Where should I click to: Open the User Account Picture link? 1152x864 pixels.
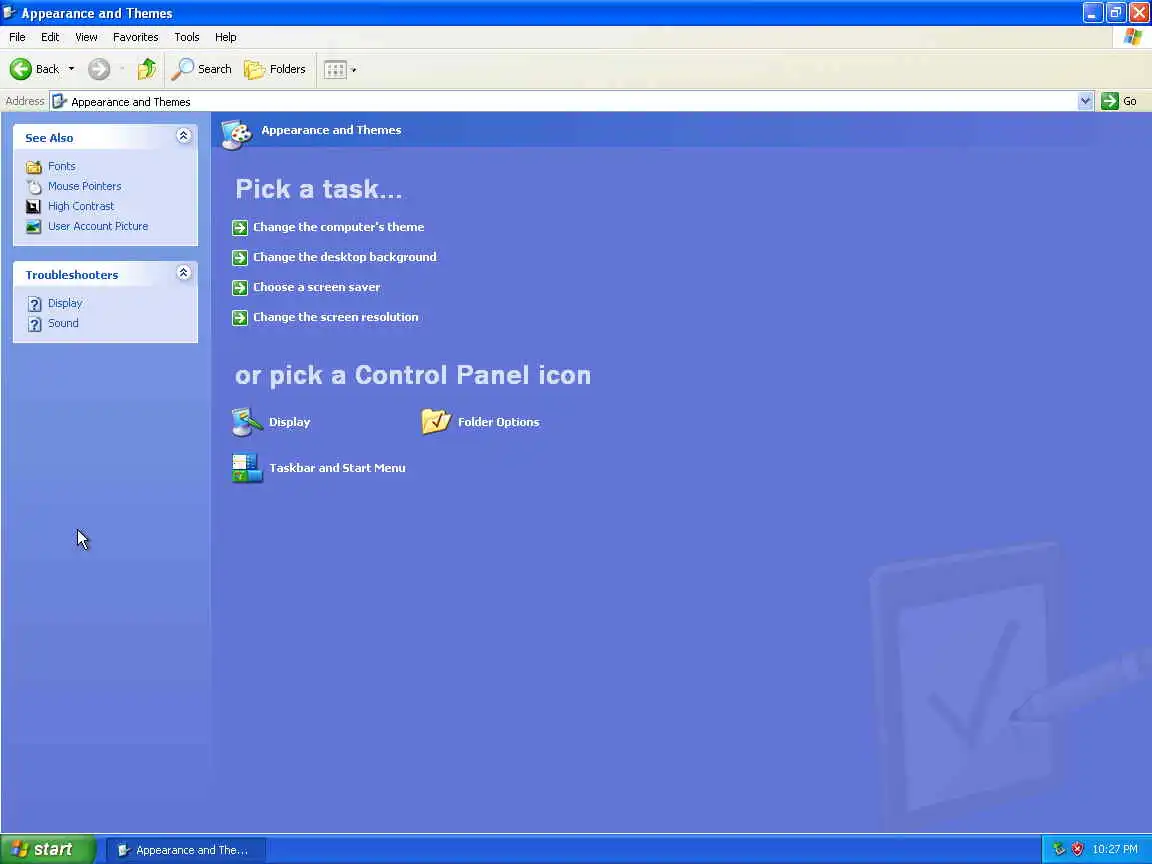tap(98, 226)
